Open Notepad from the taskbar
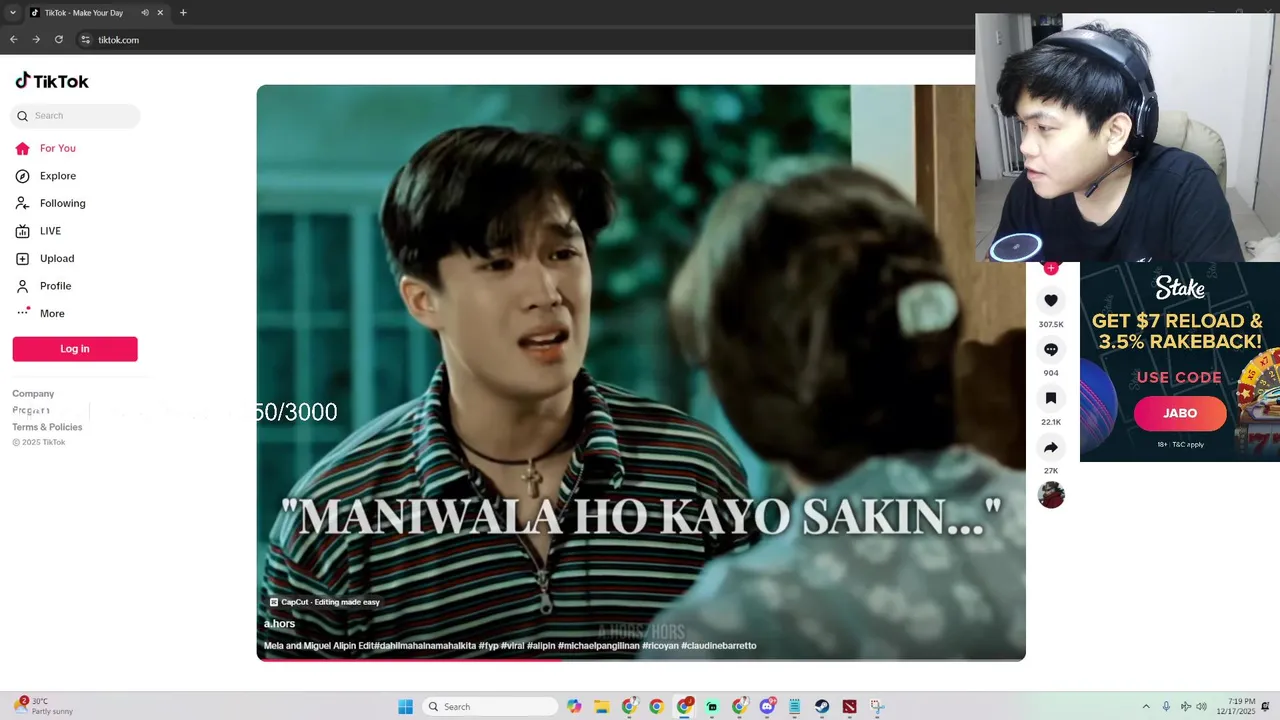The width and height of the screenshot is (1280, 720). pos(794,707)
